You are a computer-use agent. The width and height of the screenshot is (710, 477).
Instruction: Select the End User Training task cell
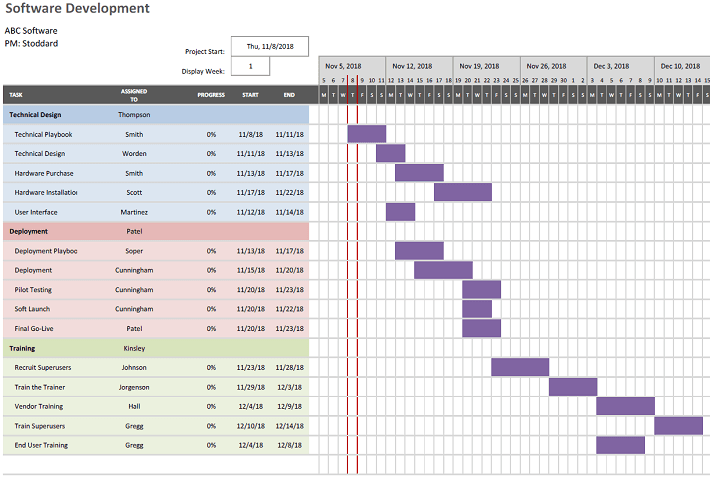[x=41, y=445]
